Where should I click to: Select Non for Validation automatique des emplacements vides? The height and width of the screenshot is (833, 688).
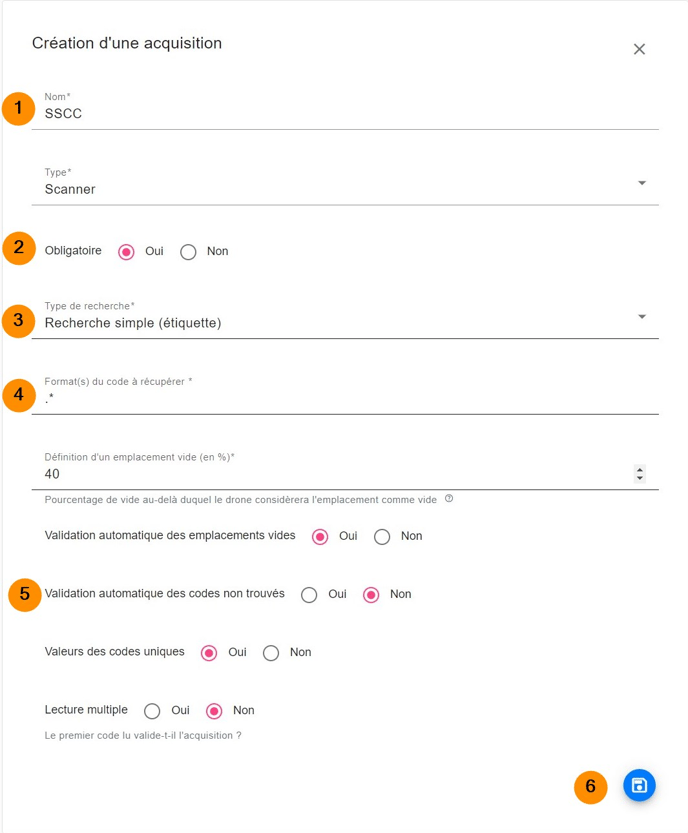pos(382,537)
